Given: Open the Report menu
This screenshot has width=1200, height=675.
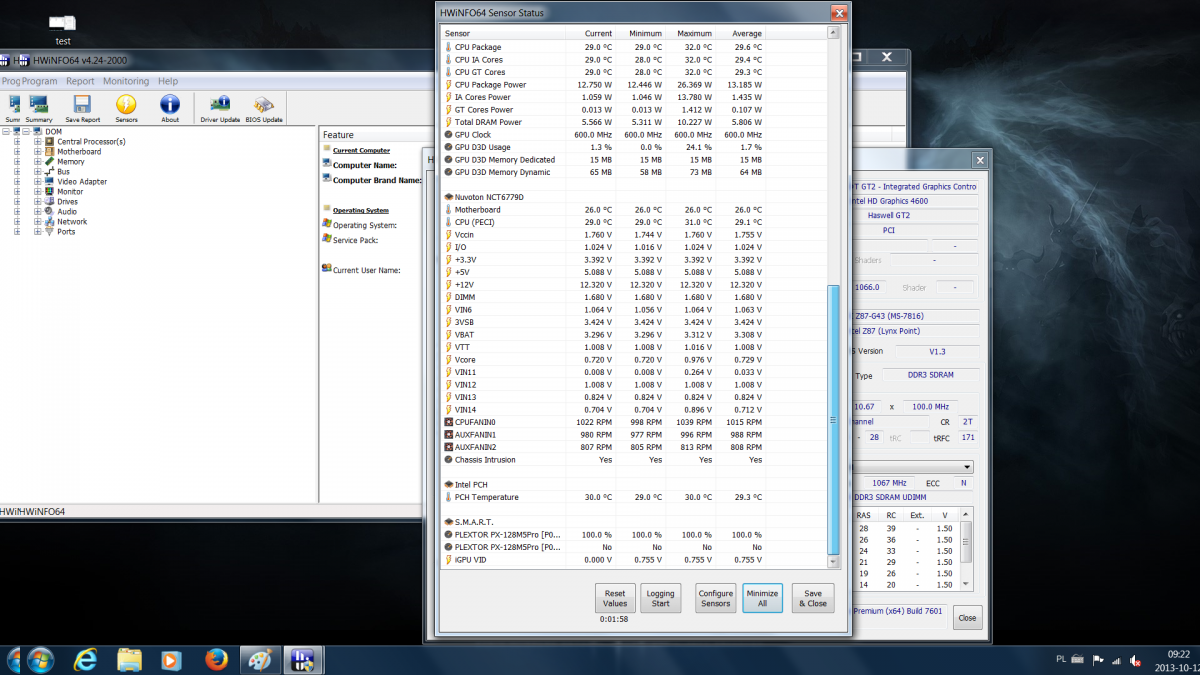Looking at the screenshot, I should click(80, 81).
